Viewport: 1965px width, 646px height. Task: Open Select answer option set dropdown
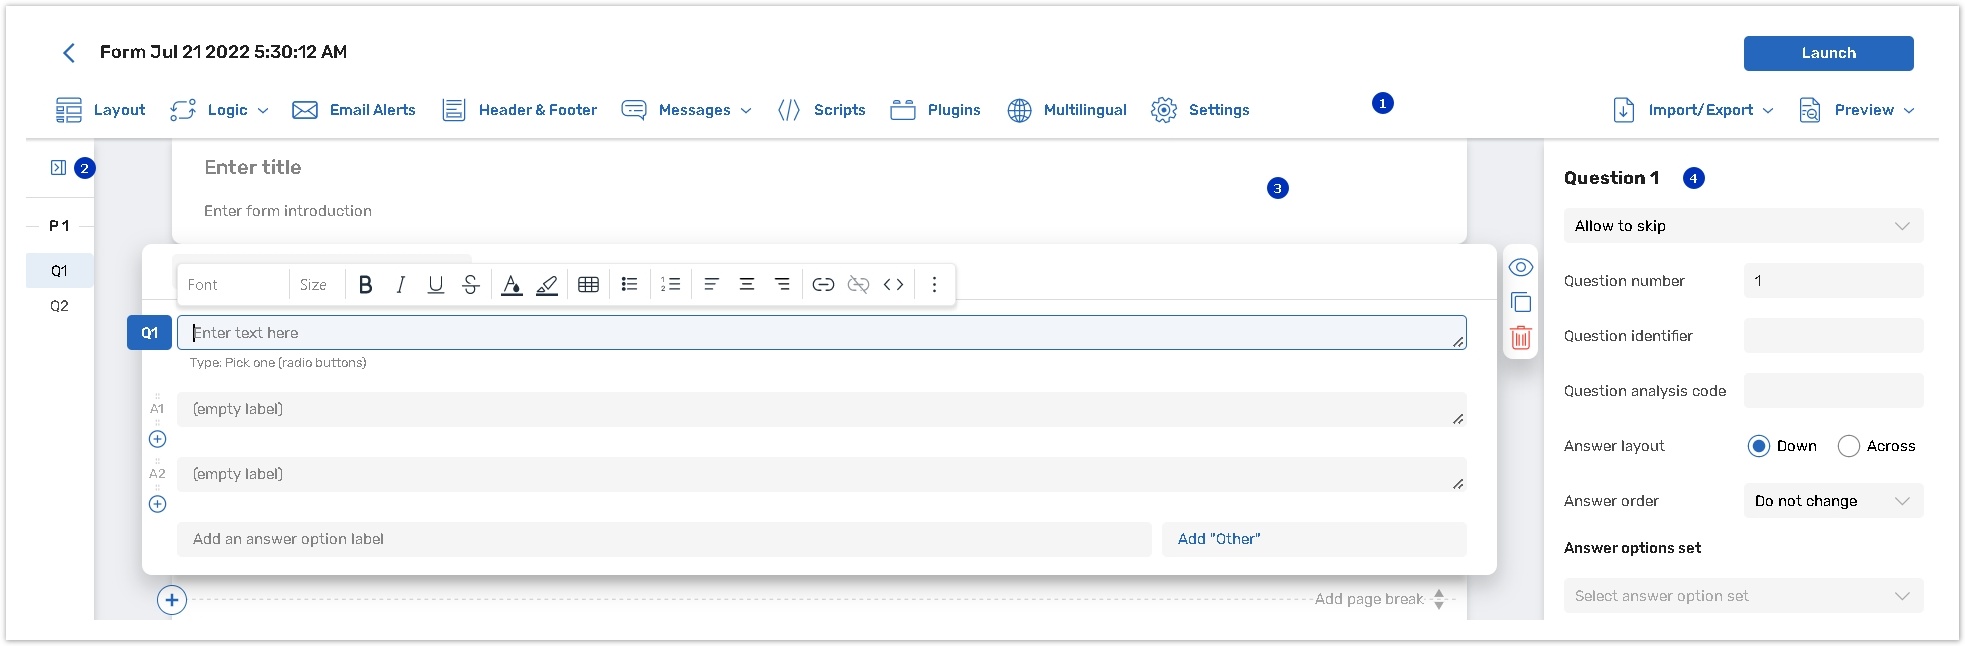click(1742, 596)
